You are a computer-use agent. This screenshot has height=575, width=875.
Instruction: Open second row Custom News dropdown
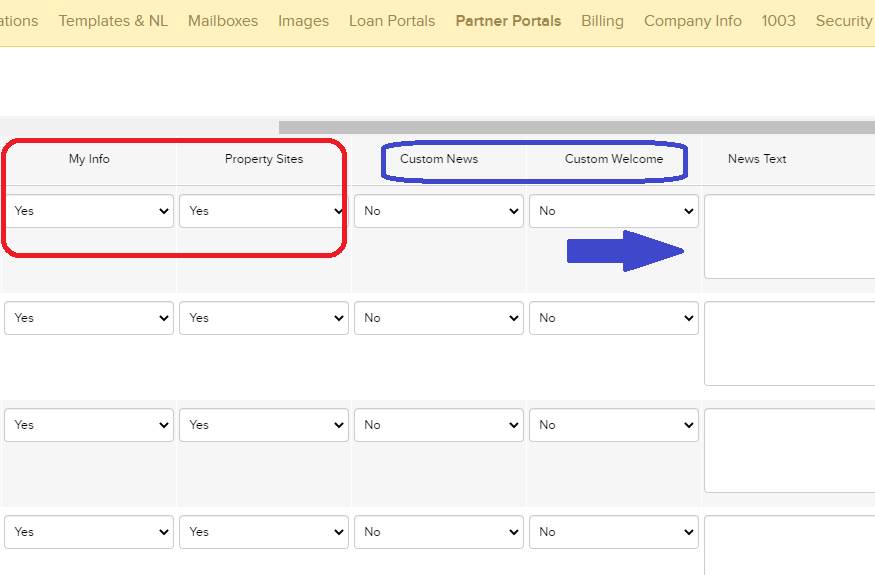[439, 318]
